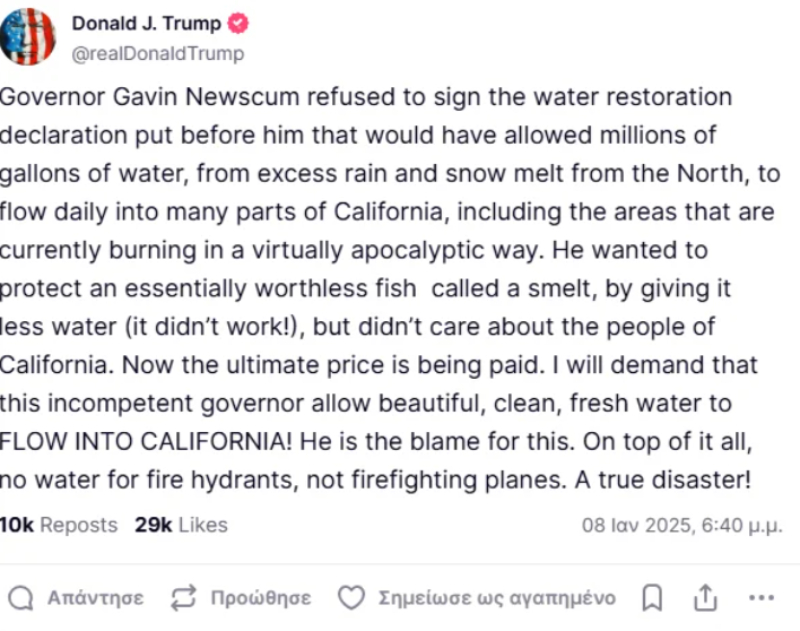800x631 pixels.
Task: Open the share upload icon
Action: click(x=706, y=598)
